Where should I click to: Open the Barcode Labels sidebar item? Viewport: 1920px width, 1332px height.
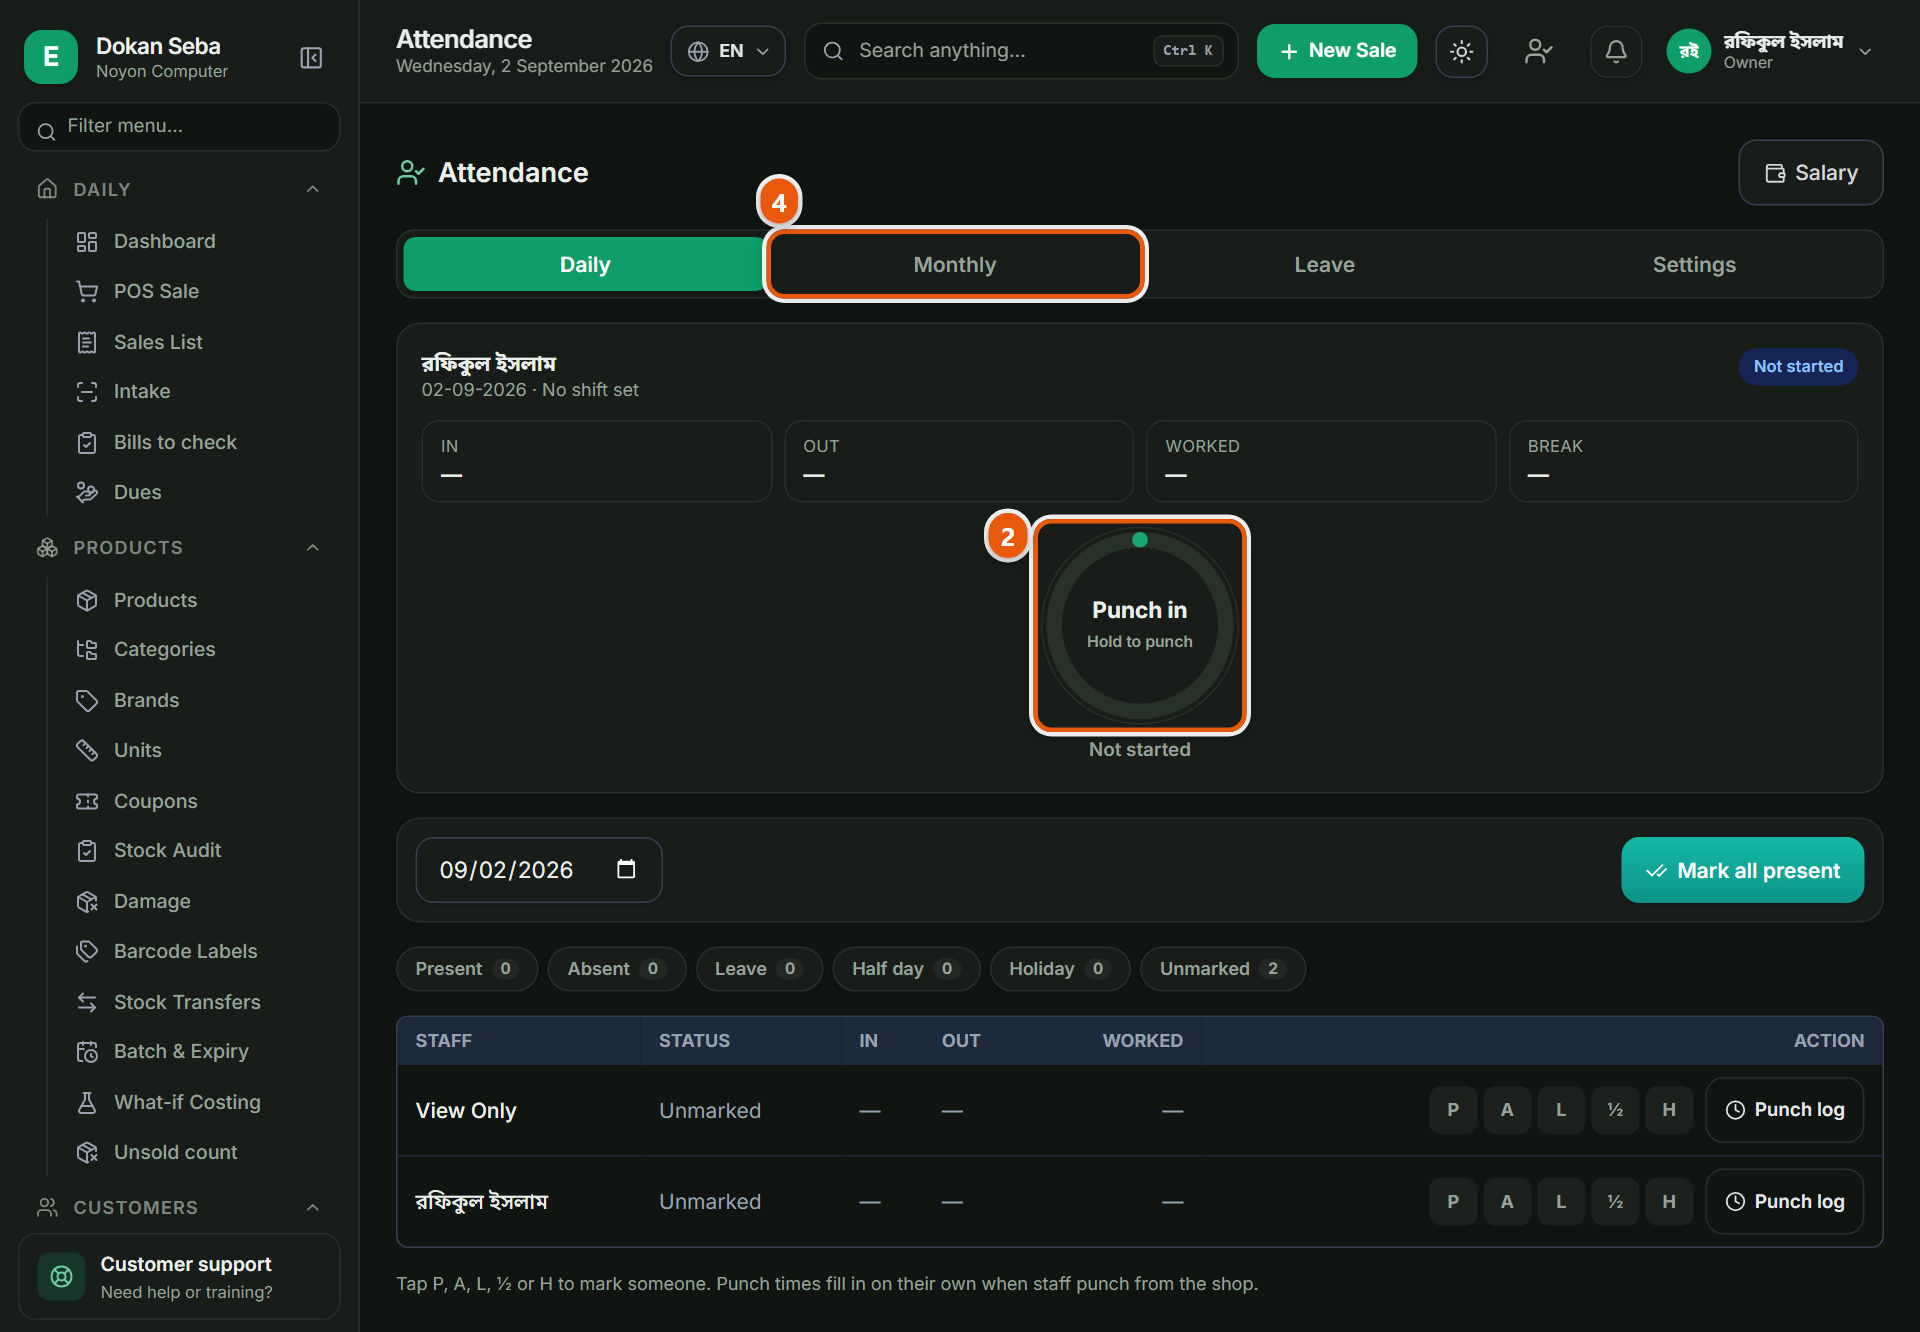[185, 951]
